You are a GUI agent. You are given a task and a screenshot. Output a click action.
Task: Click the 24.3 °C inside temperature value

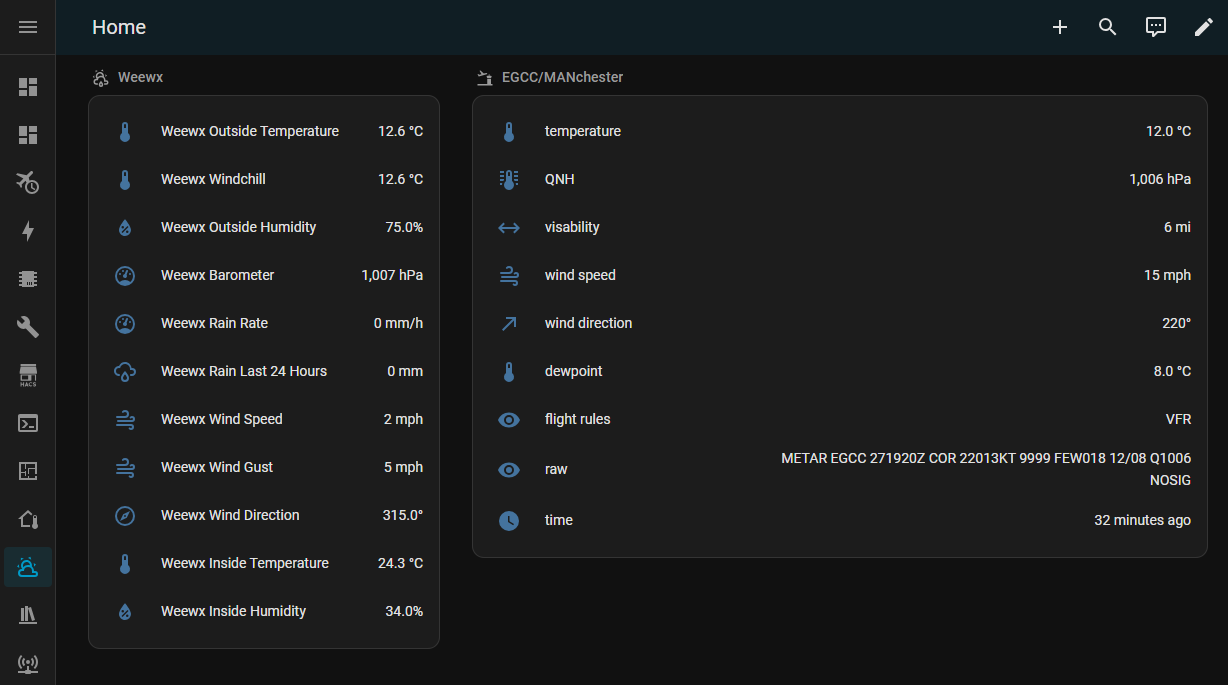tap(400, 563)
